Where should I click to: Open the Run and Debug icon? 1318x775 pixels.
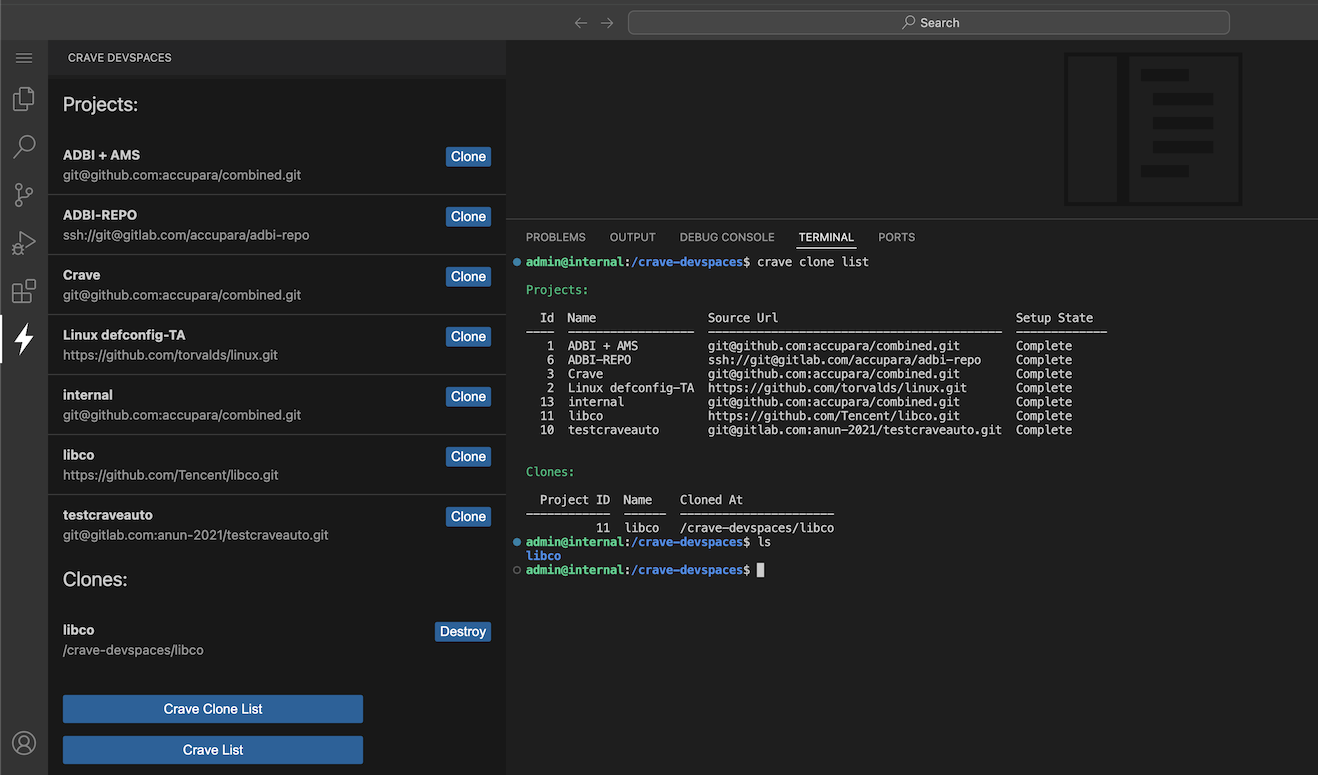(x=24, y=243)
